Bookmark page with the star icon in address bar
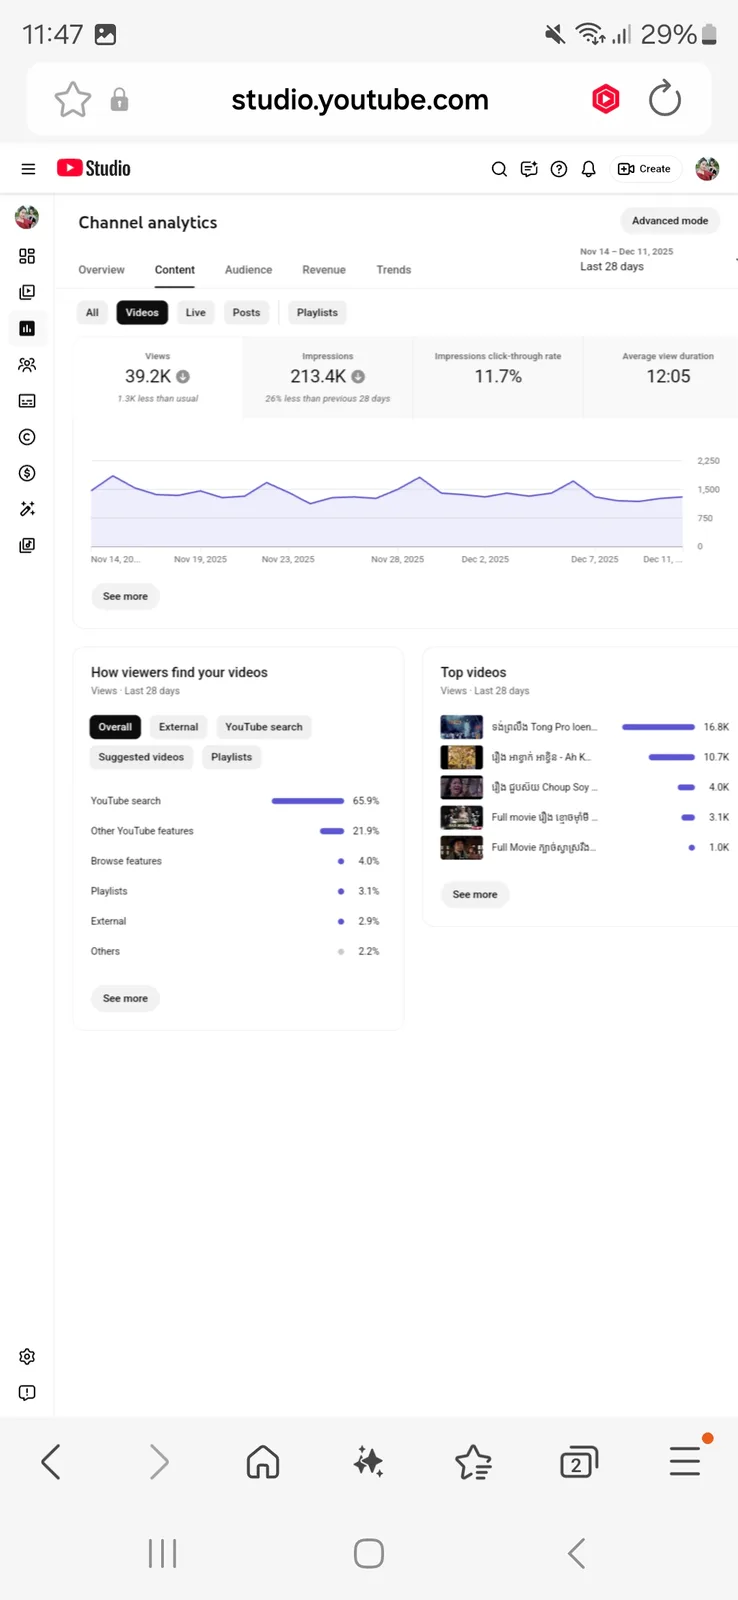738x1600 pixels. click(72, 100)
